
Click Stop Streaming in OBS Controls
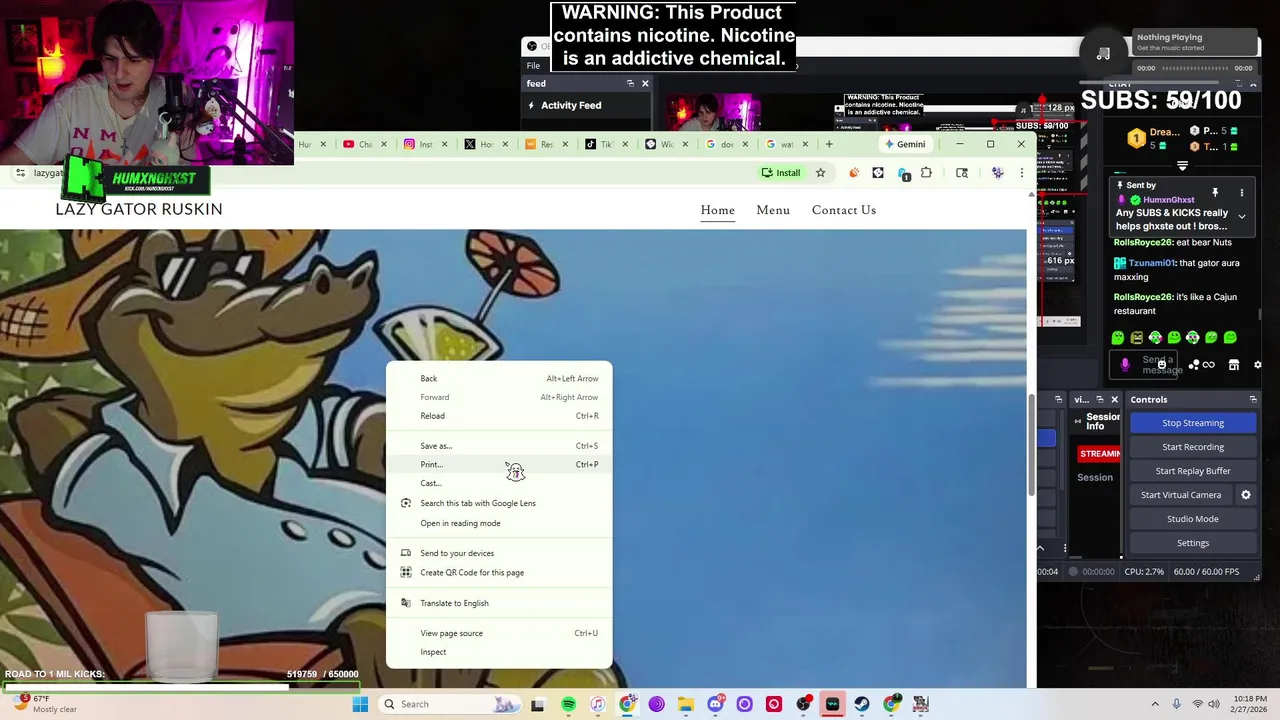1193,423
